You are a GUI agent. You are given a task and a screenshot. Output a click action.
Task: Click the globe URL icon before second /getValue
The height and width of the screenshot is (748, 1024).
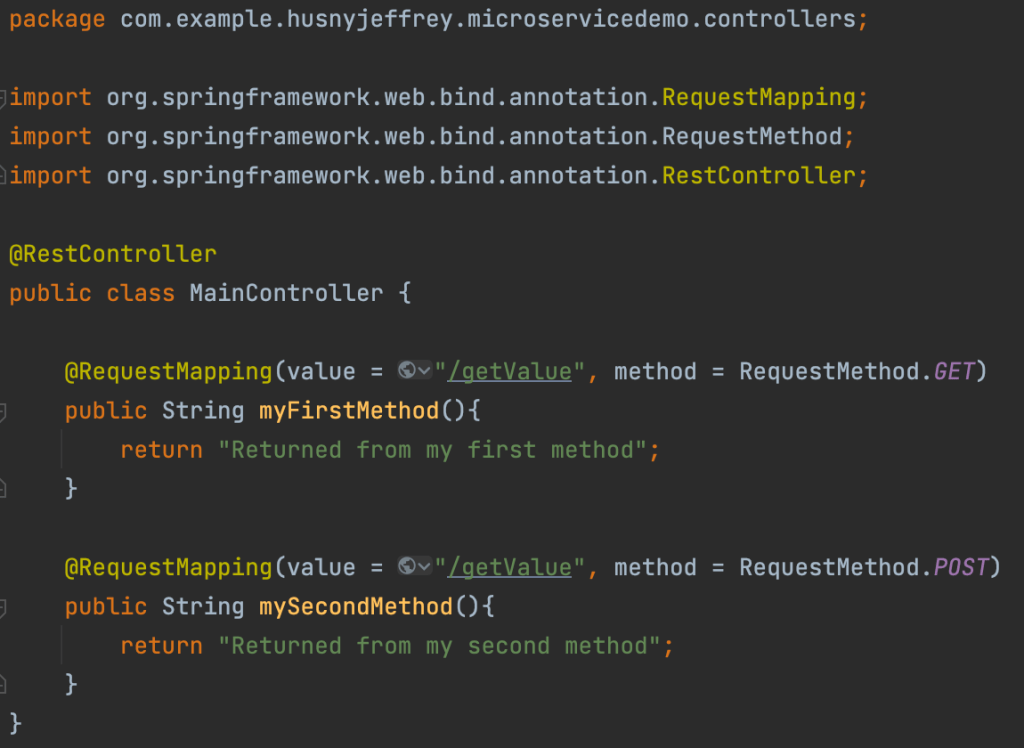(407, 566)
